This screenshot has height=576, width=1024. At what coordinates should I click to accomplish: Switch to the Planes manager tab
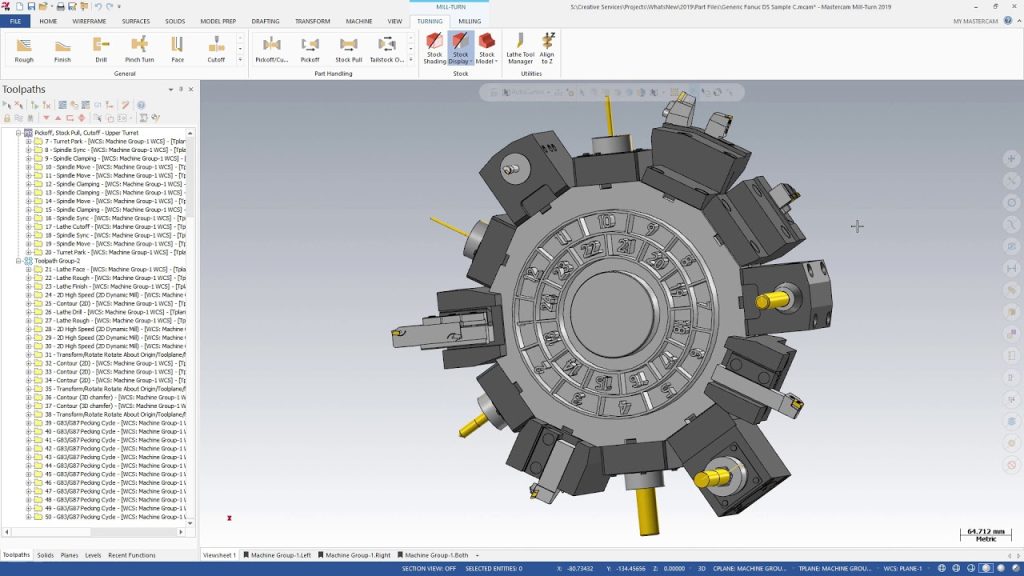tap(69, 555)
